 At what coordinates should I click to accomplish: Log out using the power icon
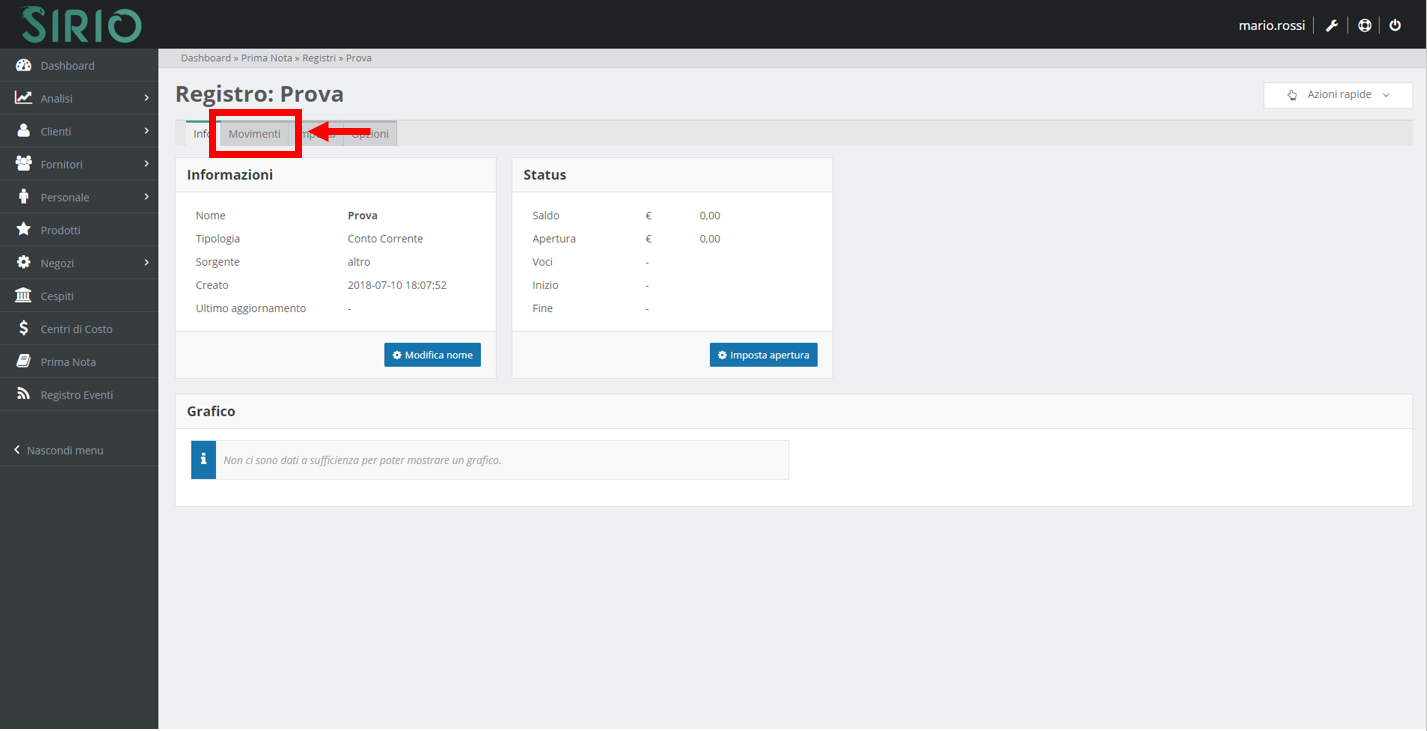(x=1395, y=26)
